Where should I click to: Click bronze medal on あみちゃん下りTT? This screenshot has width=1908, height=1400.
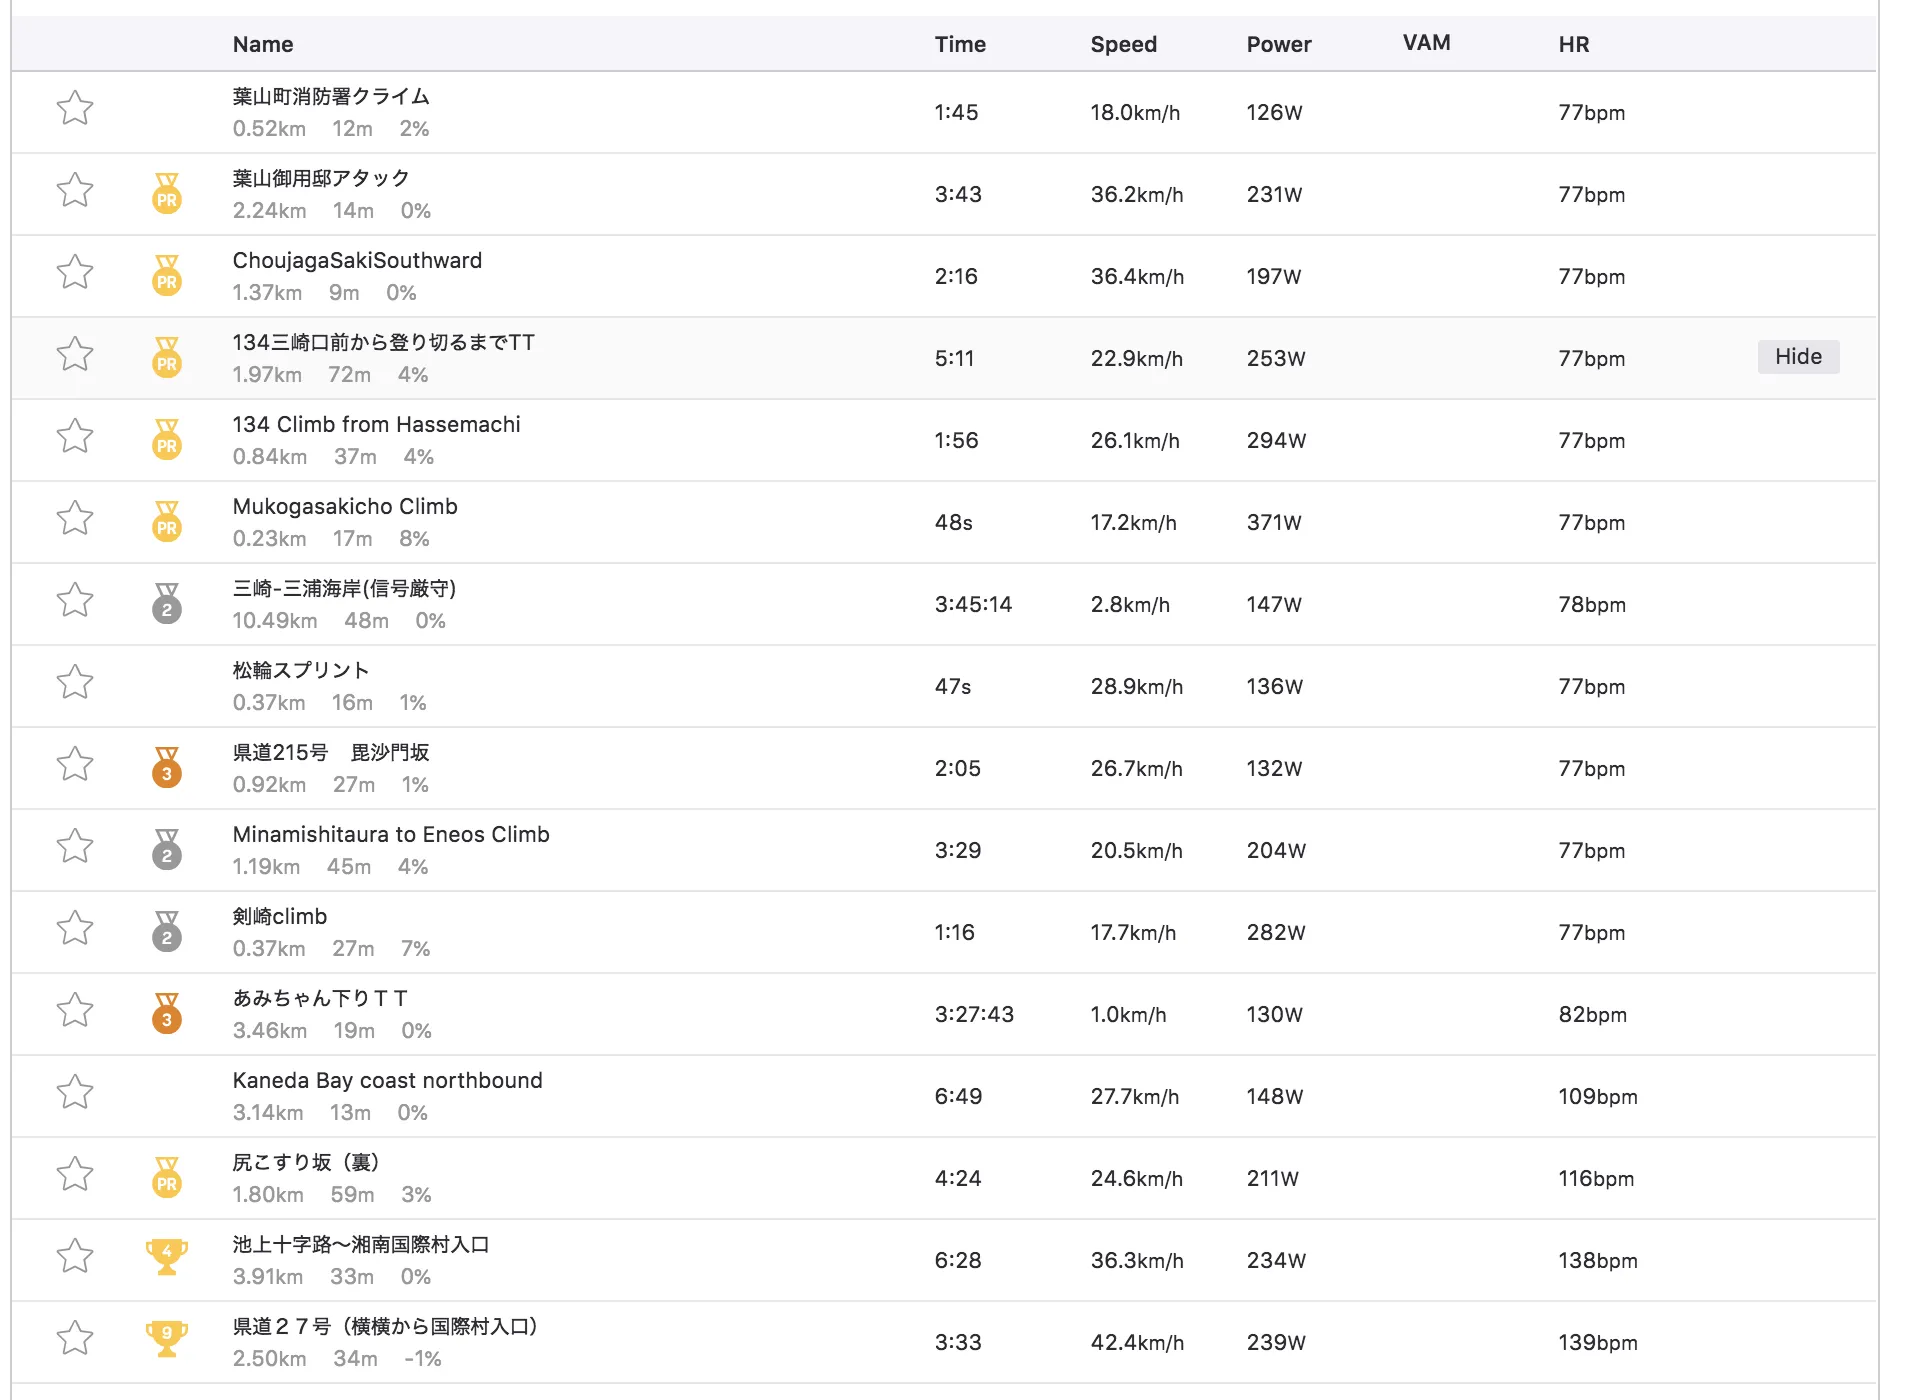pyautogui.click(x=167, y=1013)
